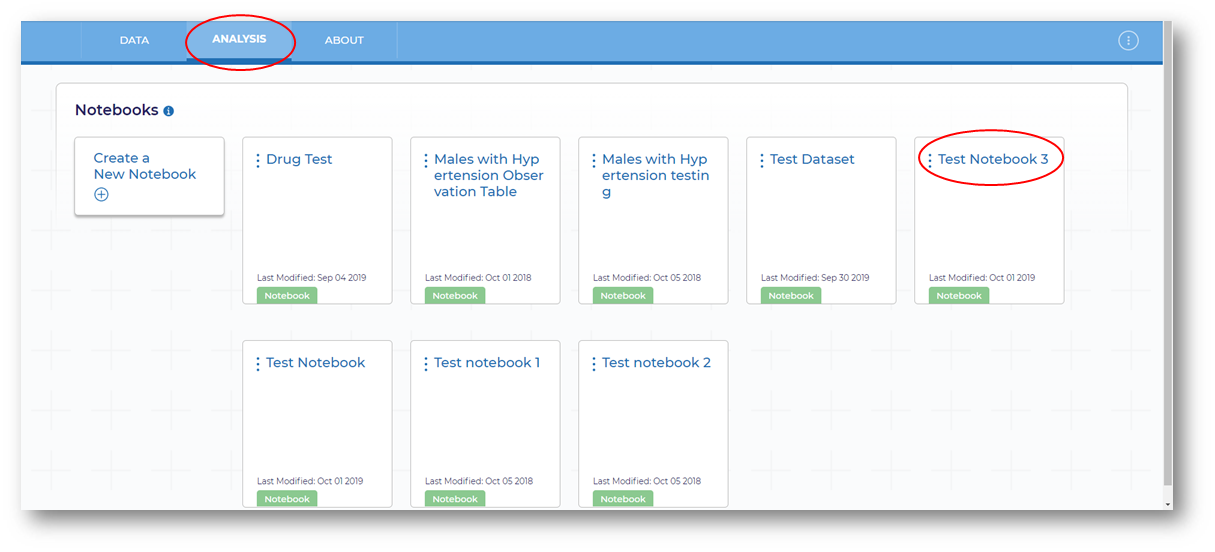Switch to the DATA tab
The height and width of the screenshot is (552, 1215).
point(134,41)
